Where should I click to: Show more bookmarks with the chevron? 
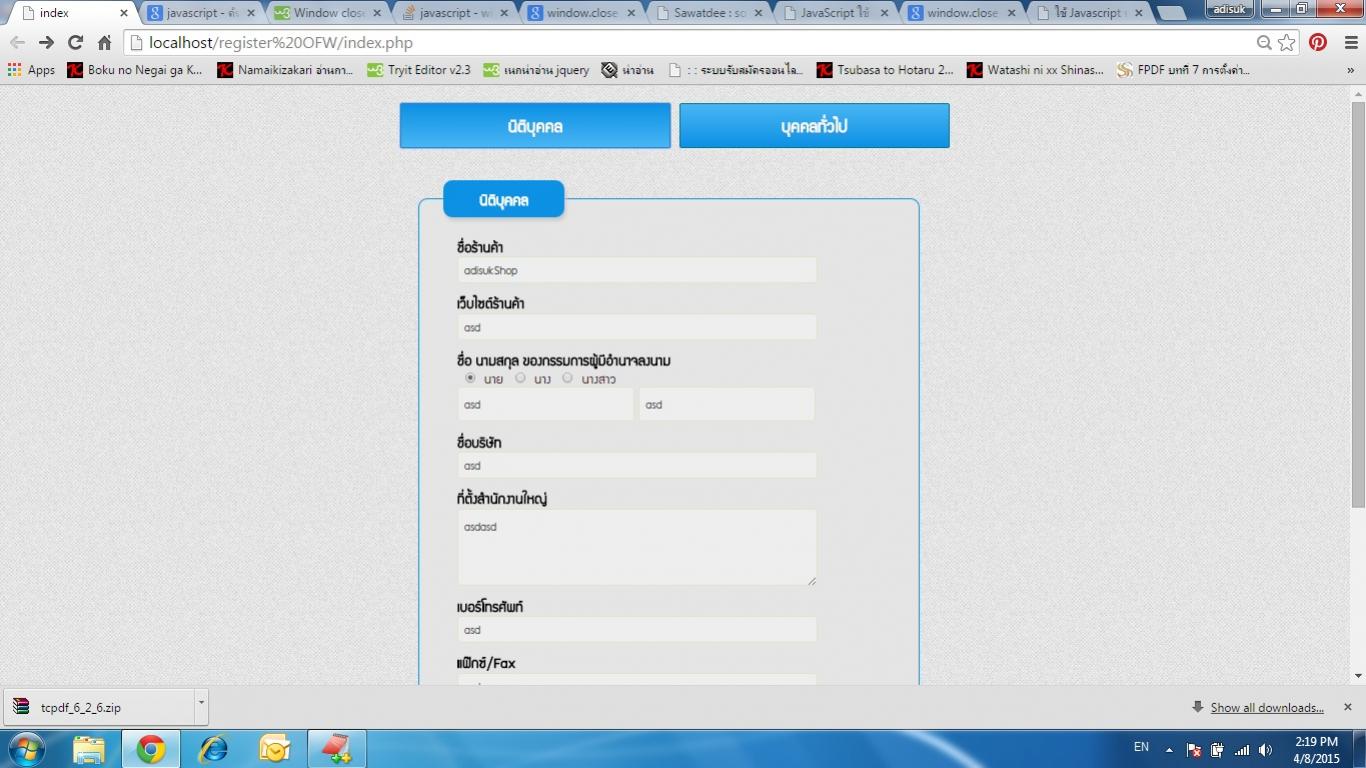click(1352, 70)
